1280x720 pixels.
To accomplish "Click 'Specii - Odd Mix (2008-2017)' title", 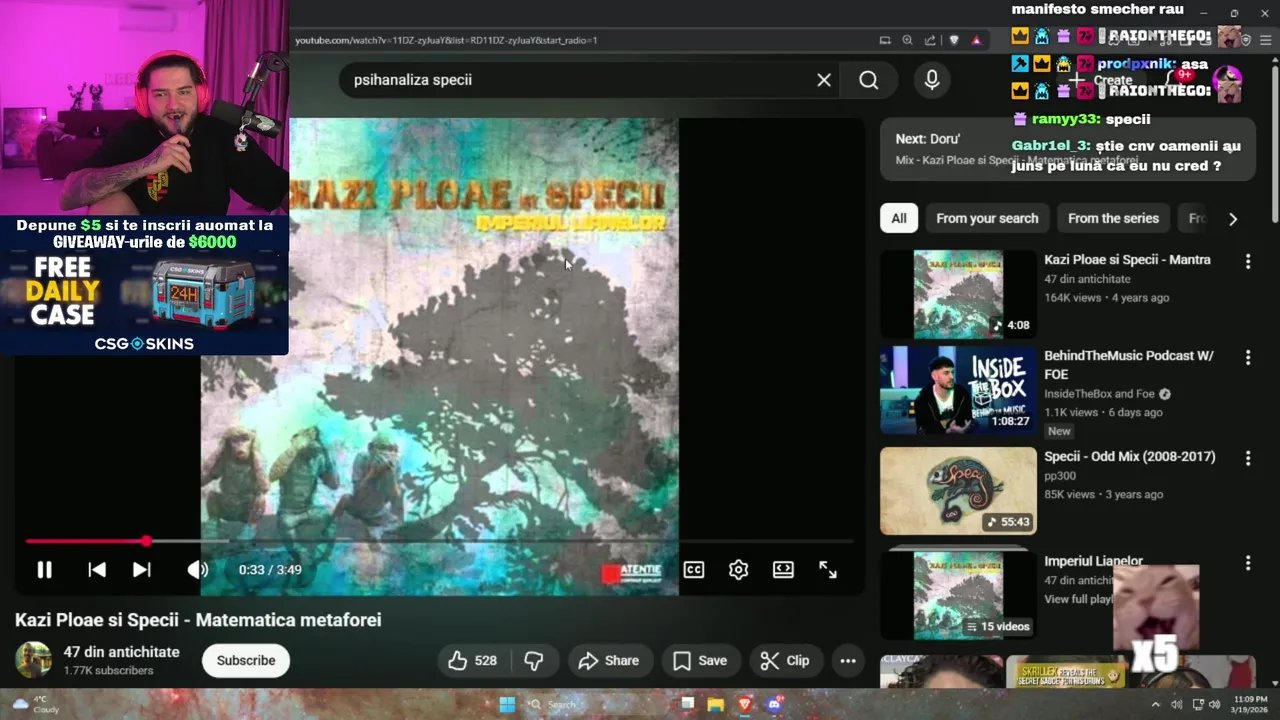I will click(x=1130, y=457).
